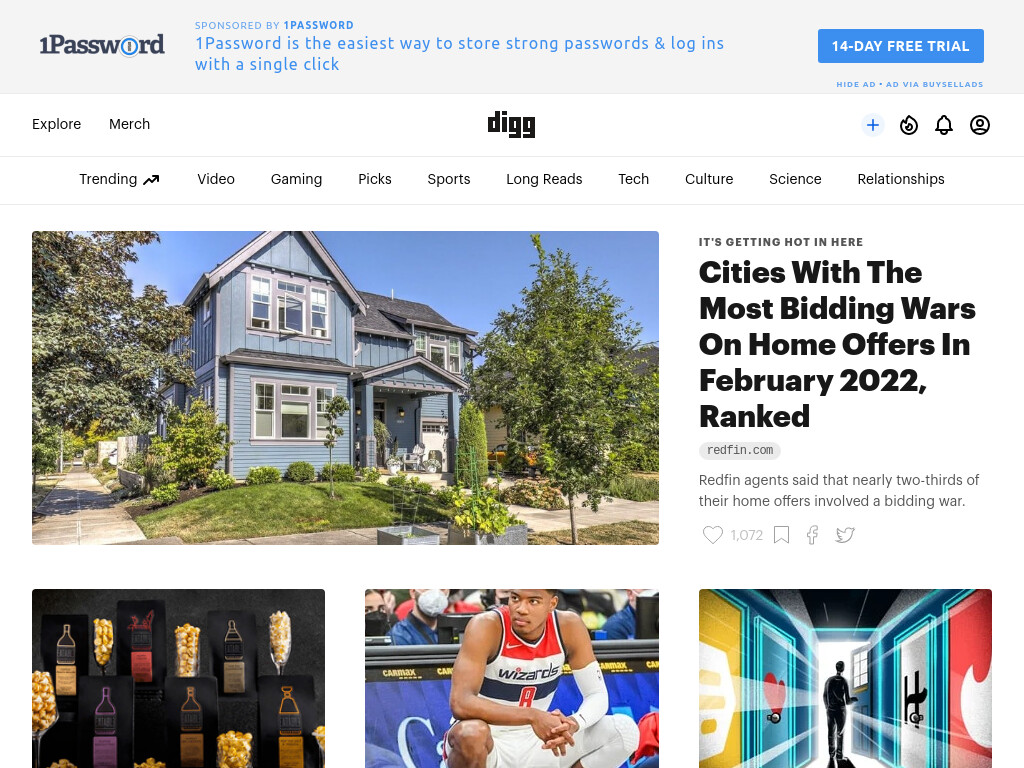Open the flame trending icon
This screenshot has height=768, width=1024.
(x=908, y=125)
